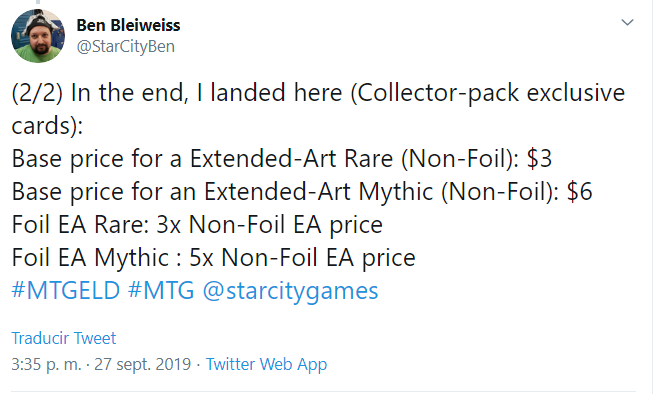Click the Extended-Art Mythic $6 line

pos(302,192)
